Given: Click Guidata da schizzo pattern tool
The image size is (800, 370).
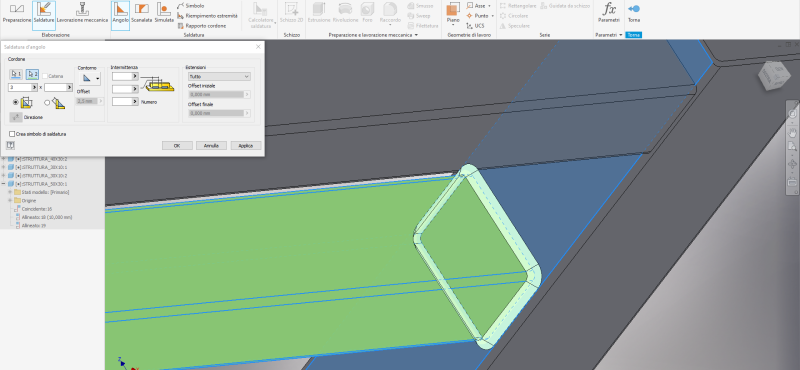Looking at the screenshot, I should click(x=565, y=6).
